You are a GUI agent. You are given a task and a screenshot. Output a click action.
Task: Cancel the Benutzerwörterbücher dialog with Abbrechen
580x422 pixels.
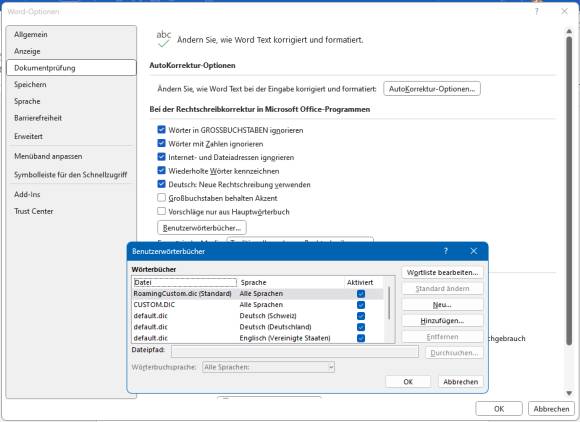tap(461, 382)
